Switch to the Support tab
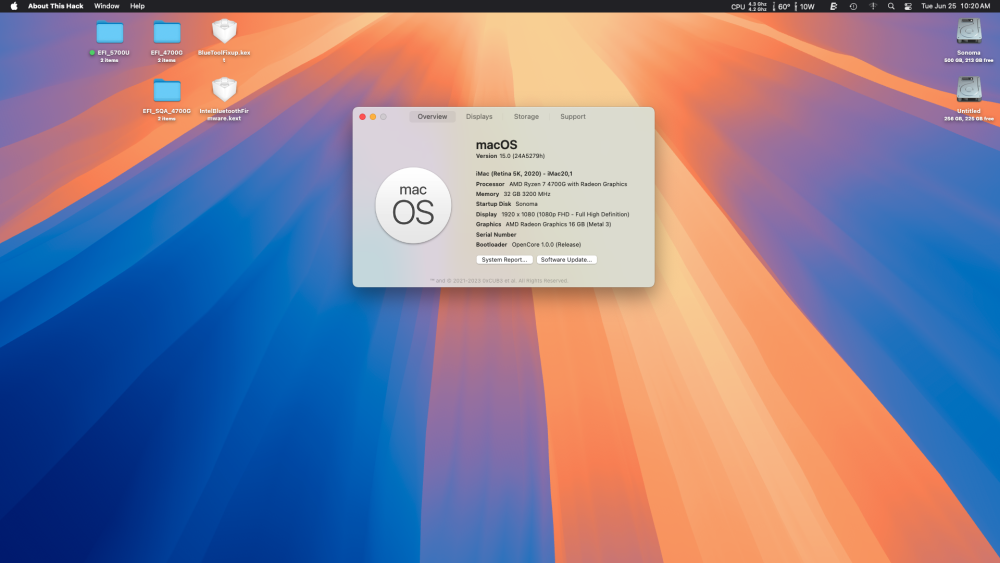The height and width of the screenshot is (563, 1000). [573, 117]
